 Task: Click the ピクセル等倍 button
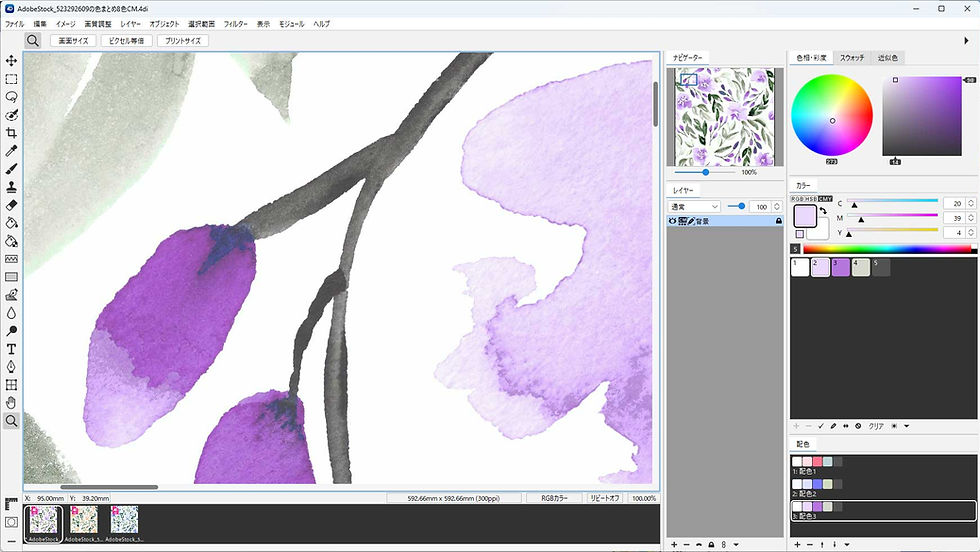(127, 41)
